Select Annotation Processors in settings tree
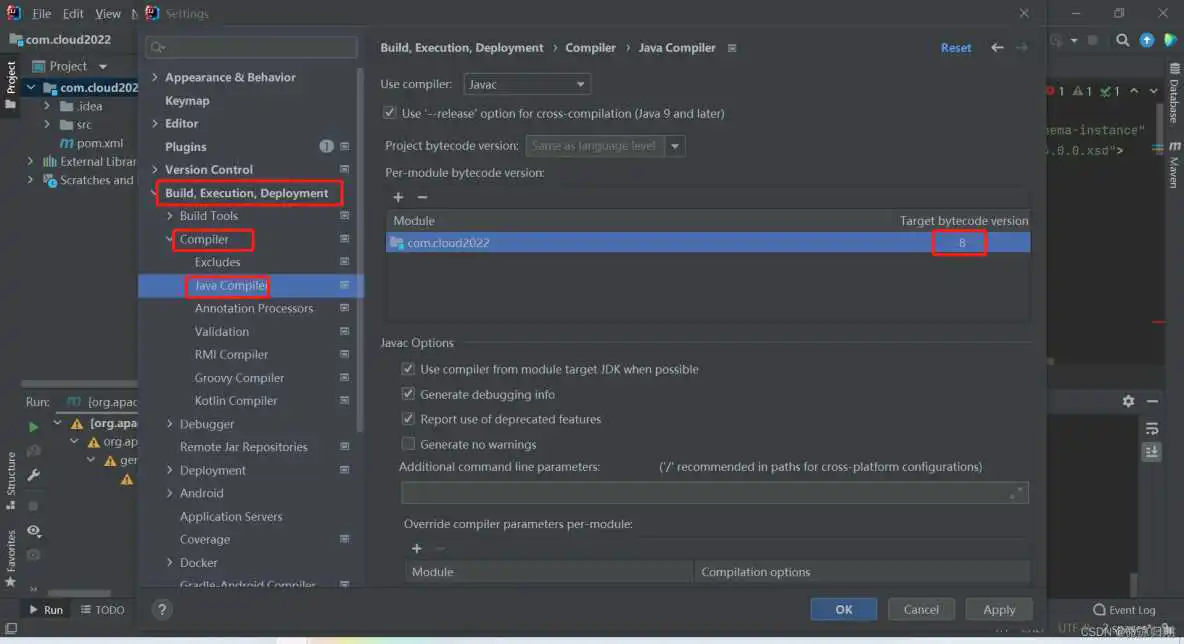 tap(253, 309)
